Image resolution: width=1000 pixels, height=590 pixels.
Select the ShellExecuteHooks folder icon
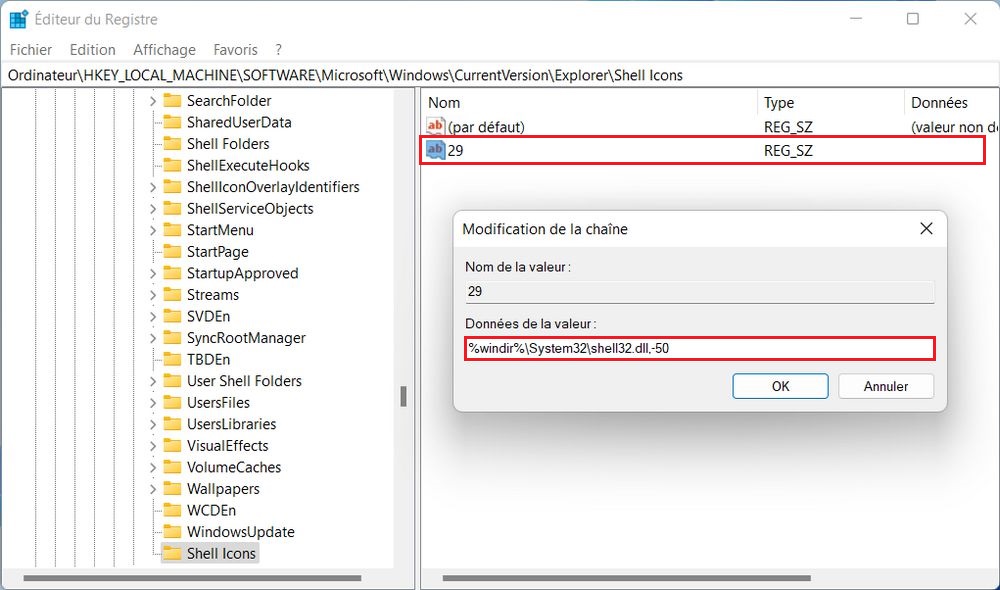click(172, 165)
